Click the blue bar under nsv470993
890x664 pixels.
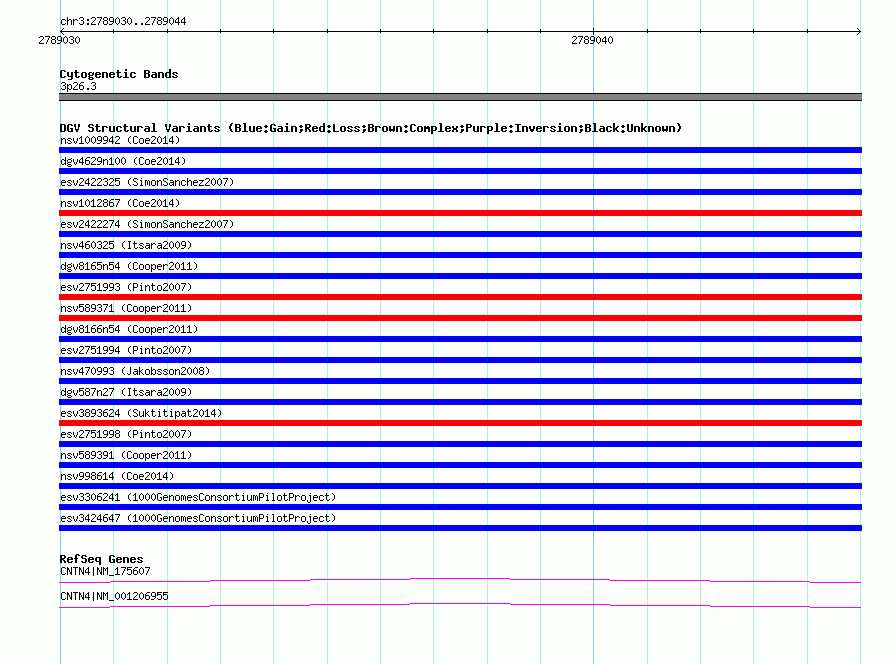(460, 381)
